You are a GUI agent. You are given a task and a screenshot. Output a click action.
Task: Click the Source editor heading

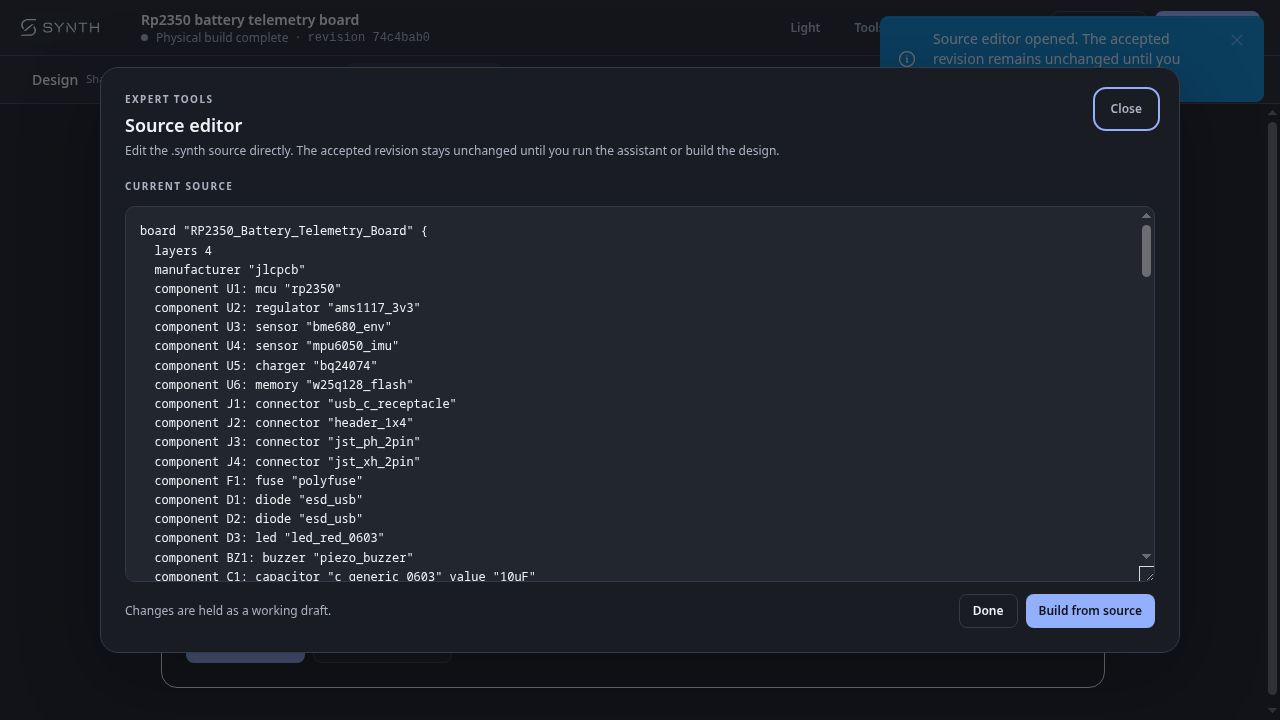pos(184,126)
